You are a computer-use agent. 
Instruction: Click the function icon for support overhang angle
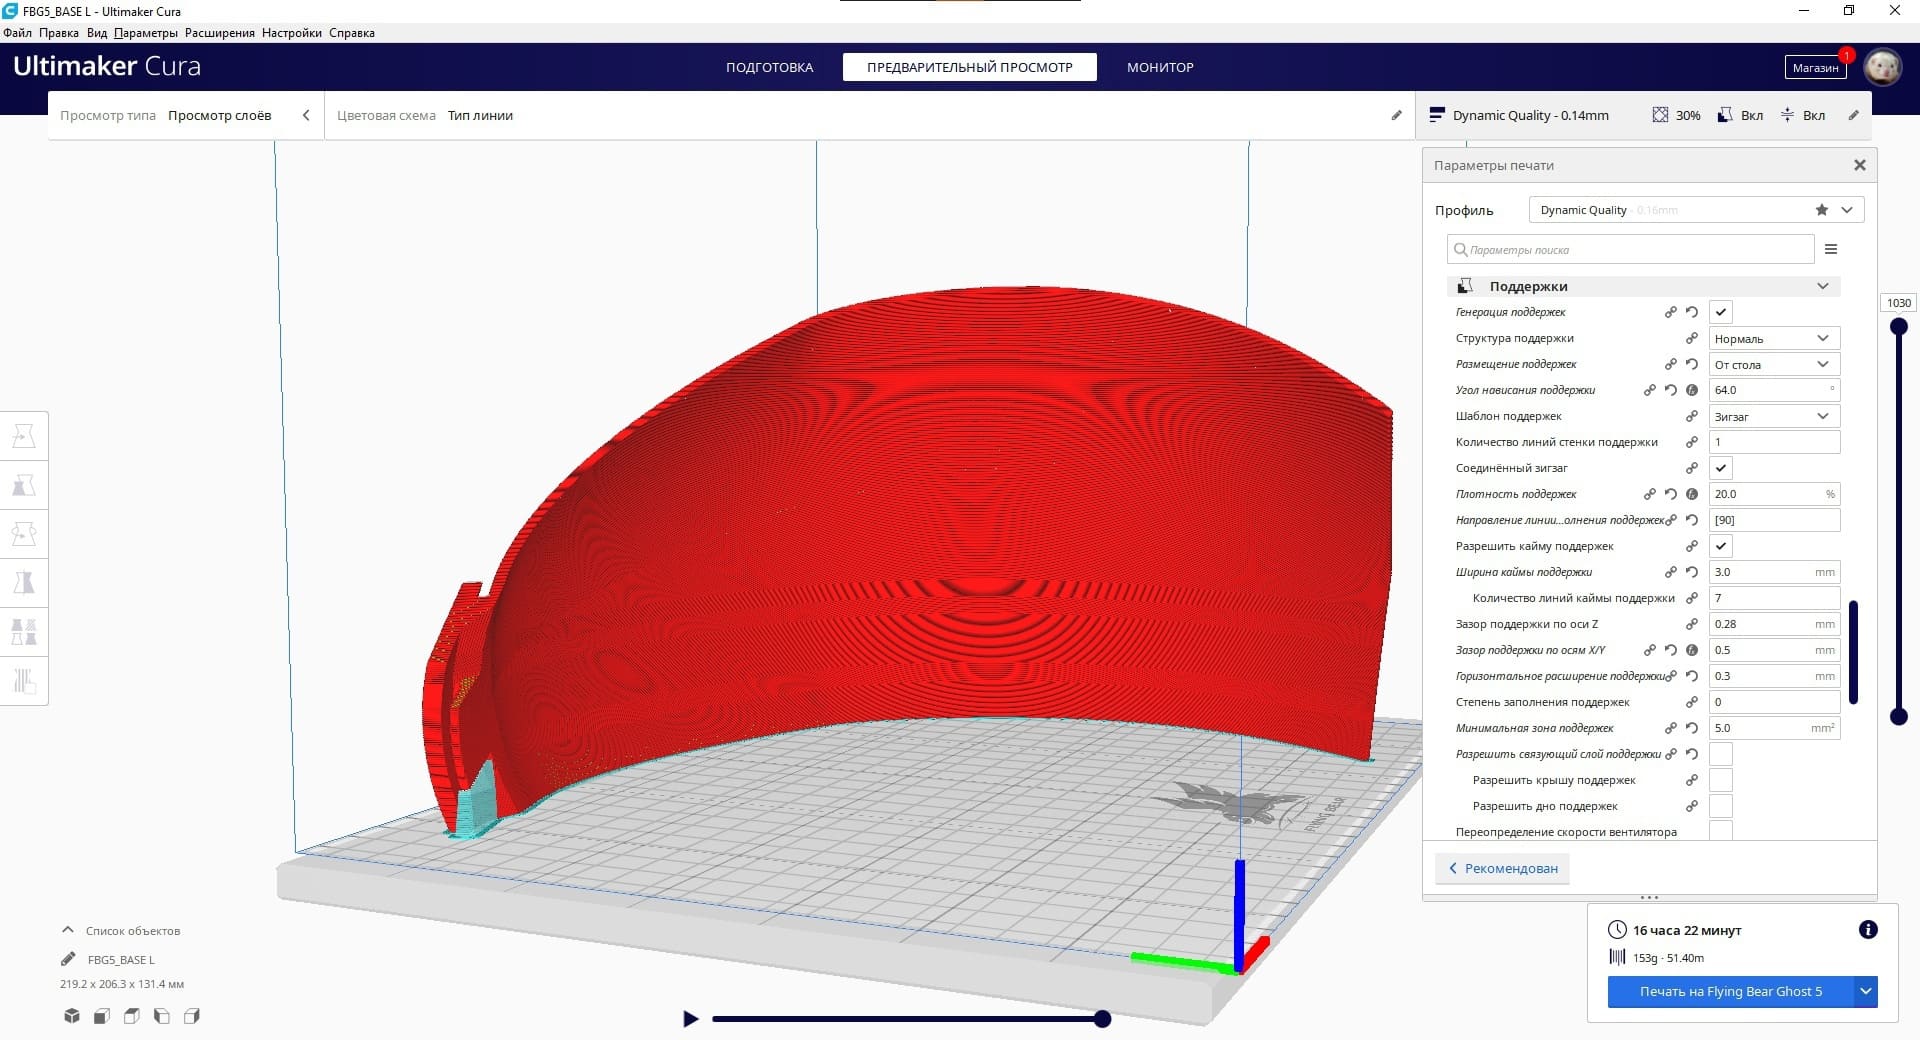click(x=1692, y=390)
